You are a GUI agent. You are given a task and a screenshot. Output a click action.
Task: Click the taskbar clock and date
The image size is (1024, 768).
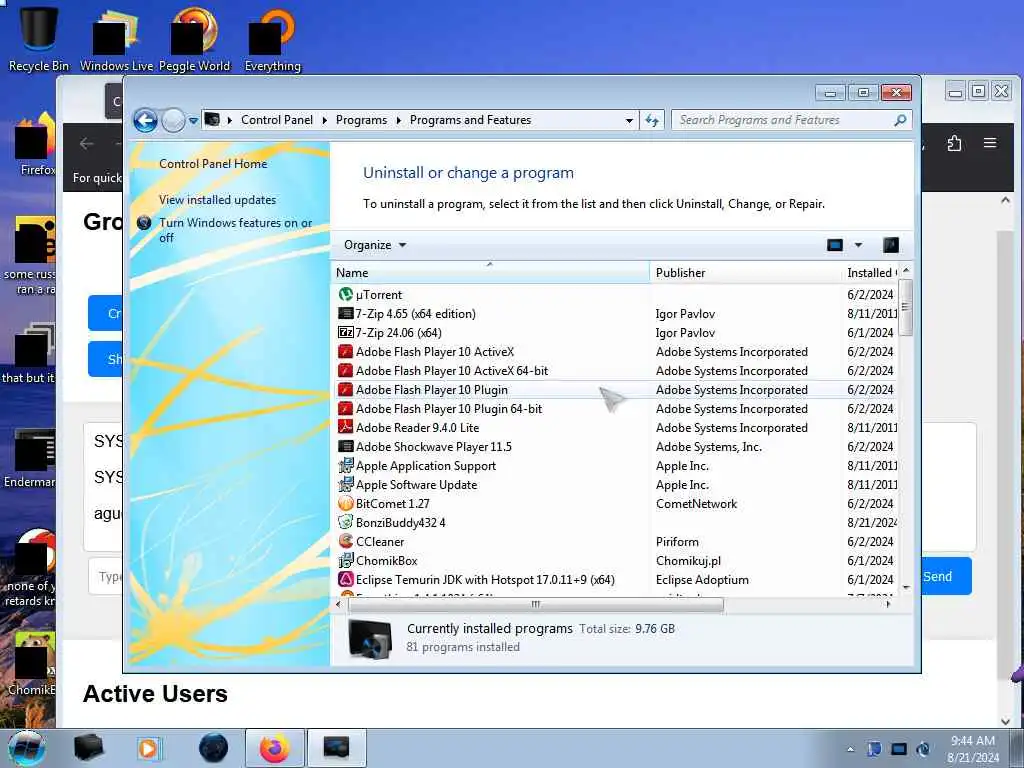click(972, 749)
